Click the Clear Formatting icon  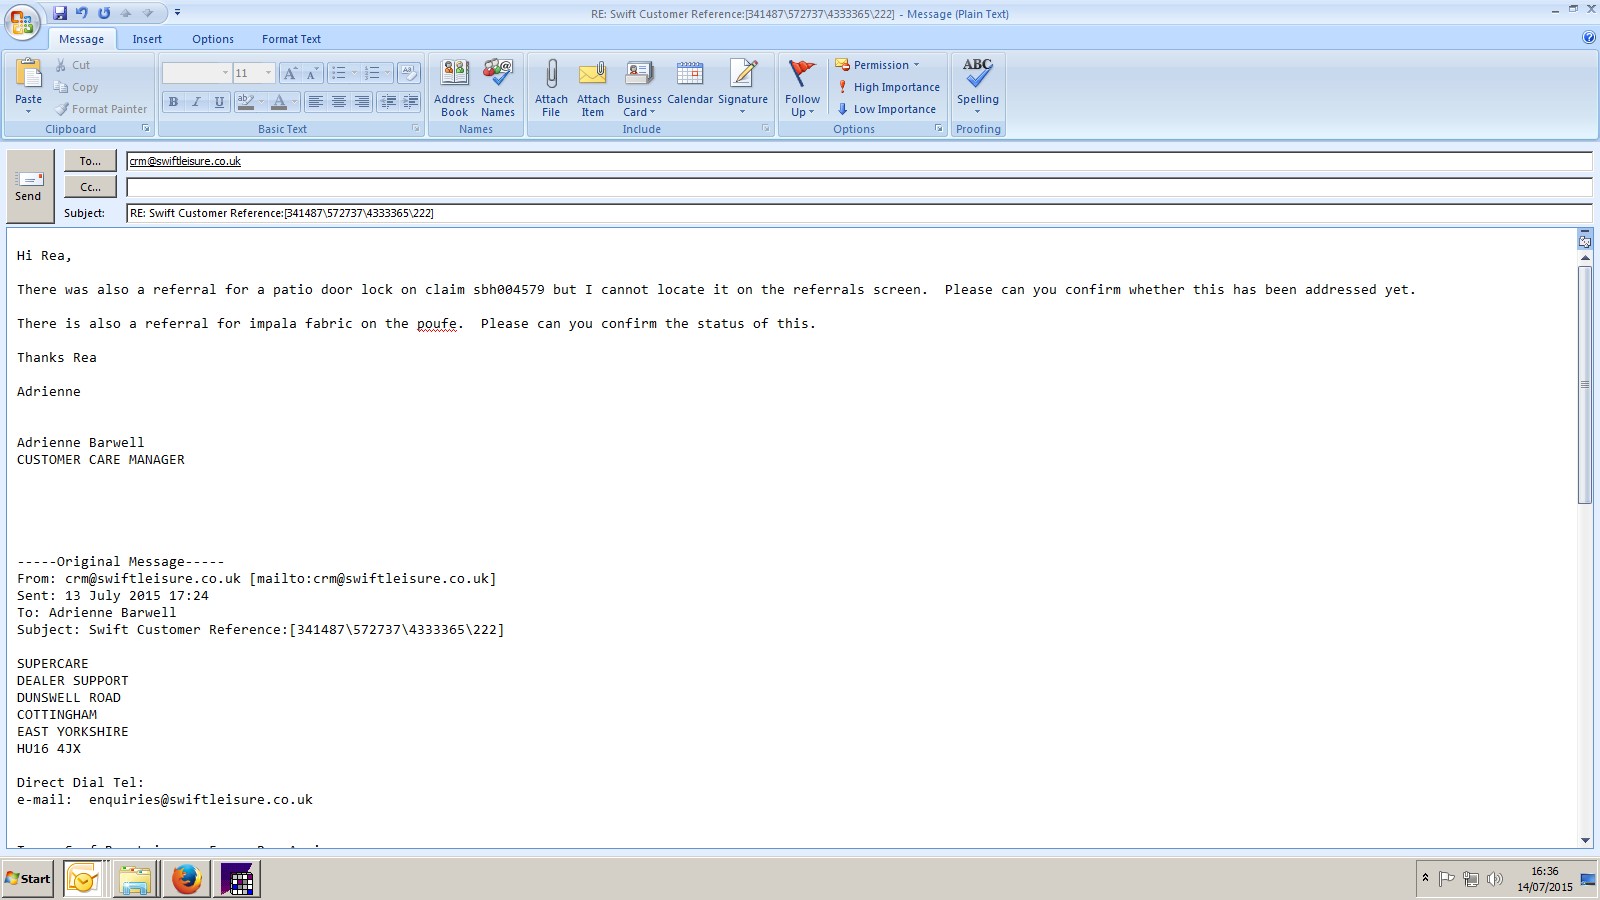pos(409,73)
